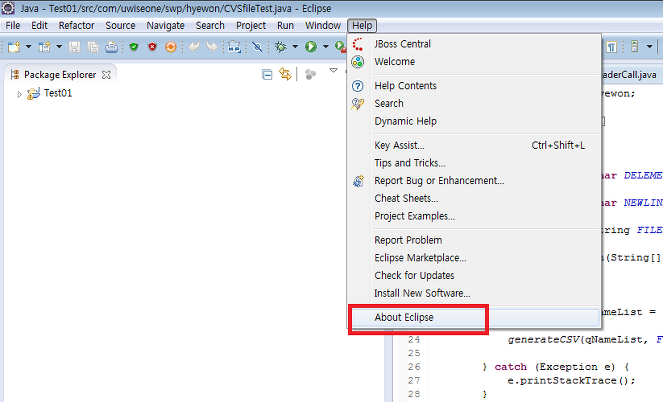Click the JBoss Central red icon
Screen dimensions: 663x402
[x=358, y=44]
